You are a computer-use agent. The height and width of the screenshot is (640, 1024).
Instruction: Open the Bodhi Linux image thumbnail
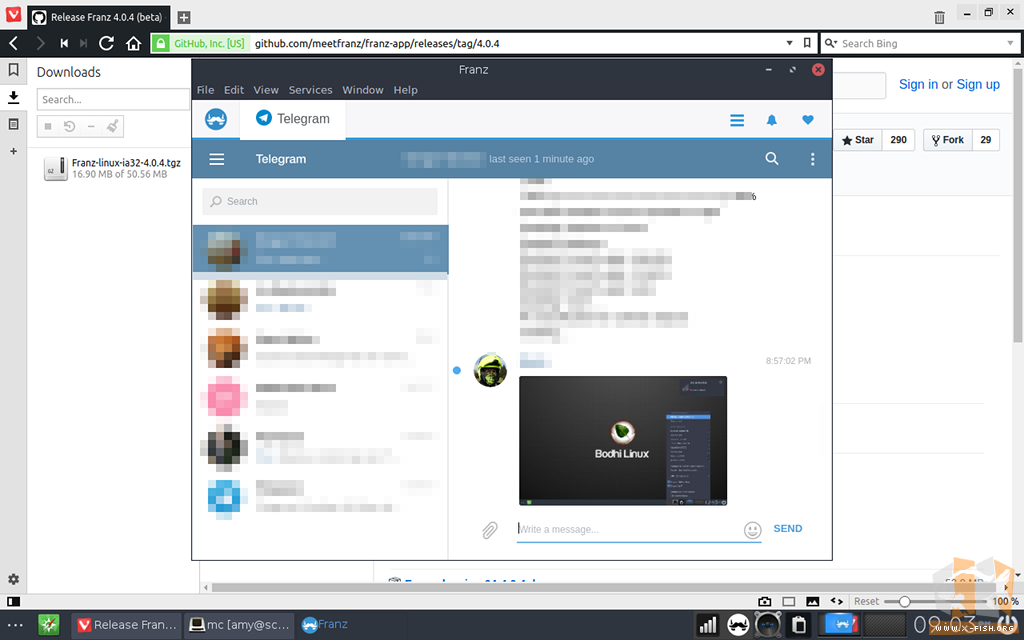click(623, 441)
